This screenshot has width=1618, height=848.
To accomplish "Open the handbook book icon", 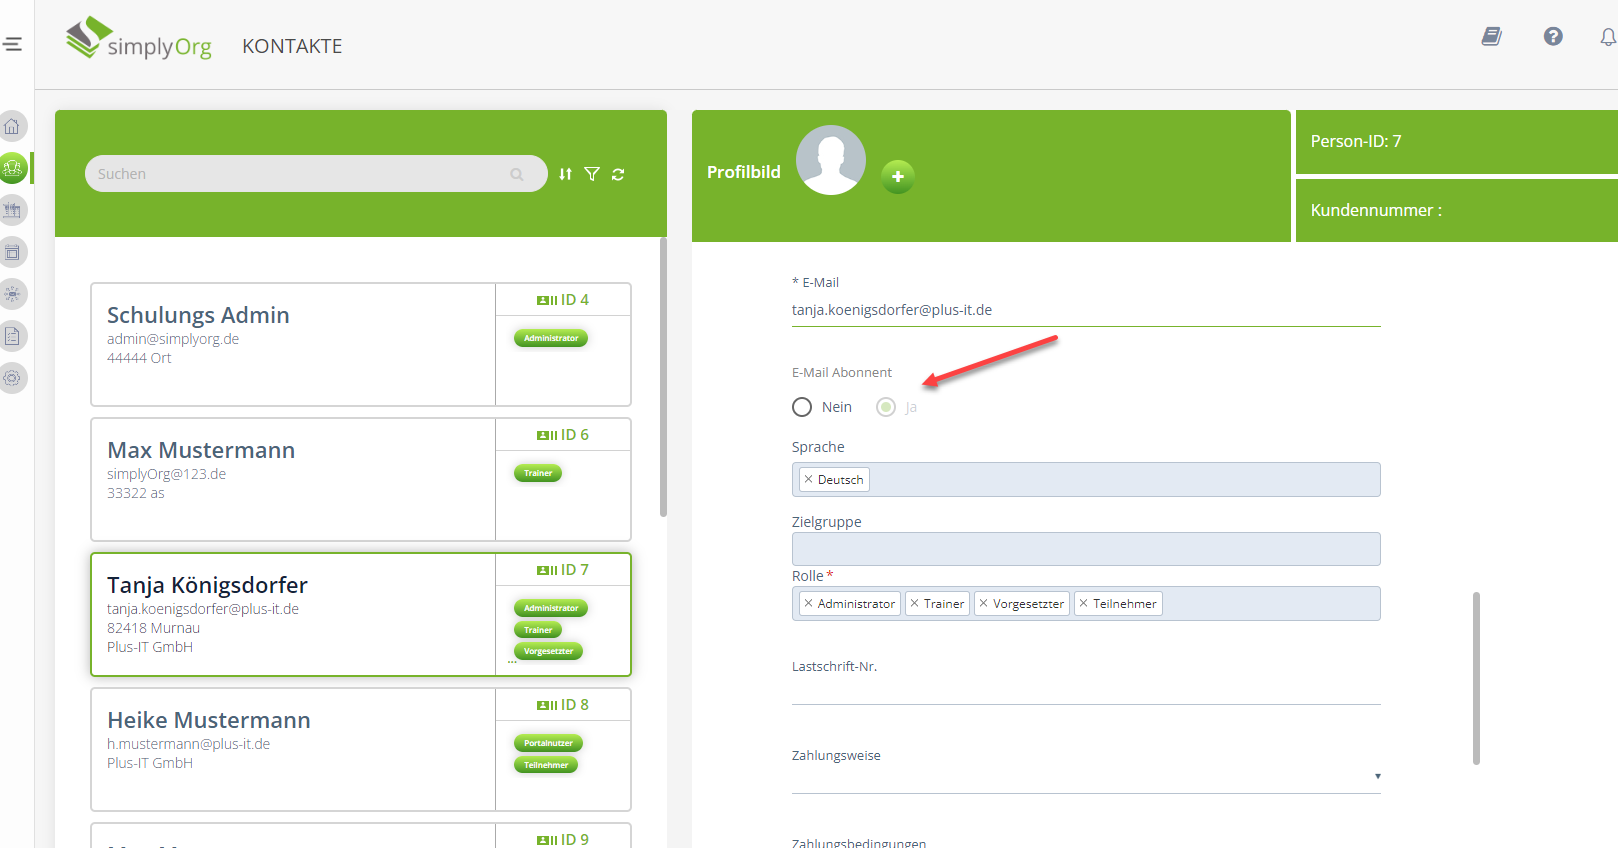I will [1491, 37].
